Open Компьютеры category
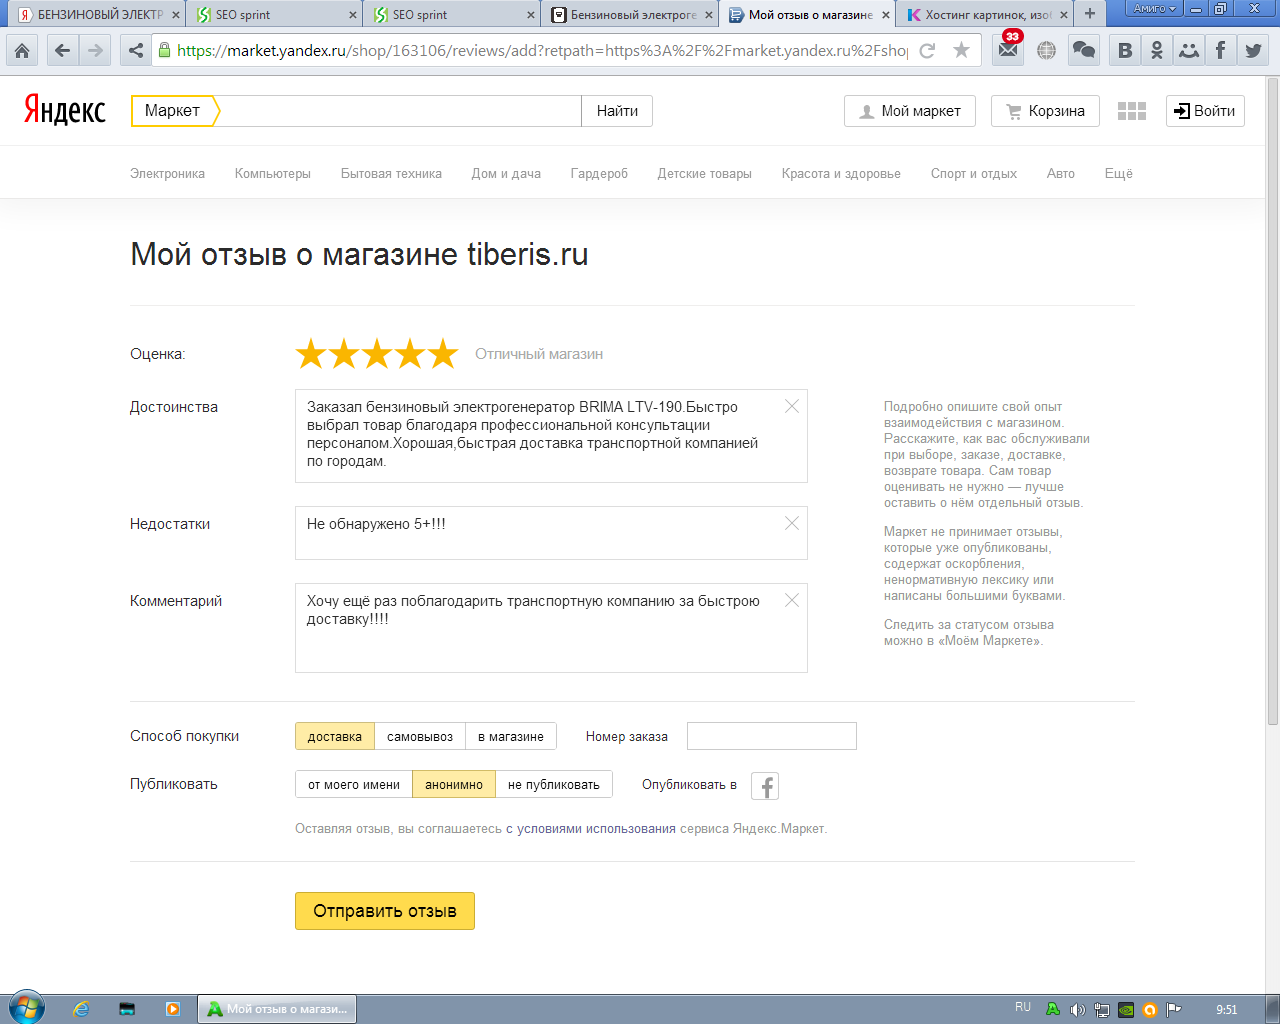 pyautogui.click(x=273, y=173)
